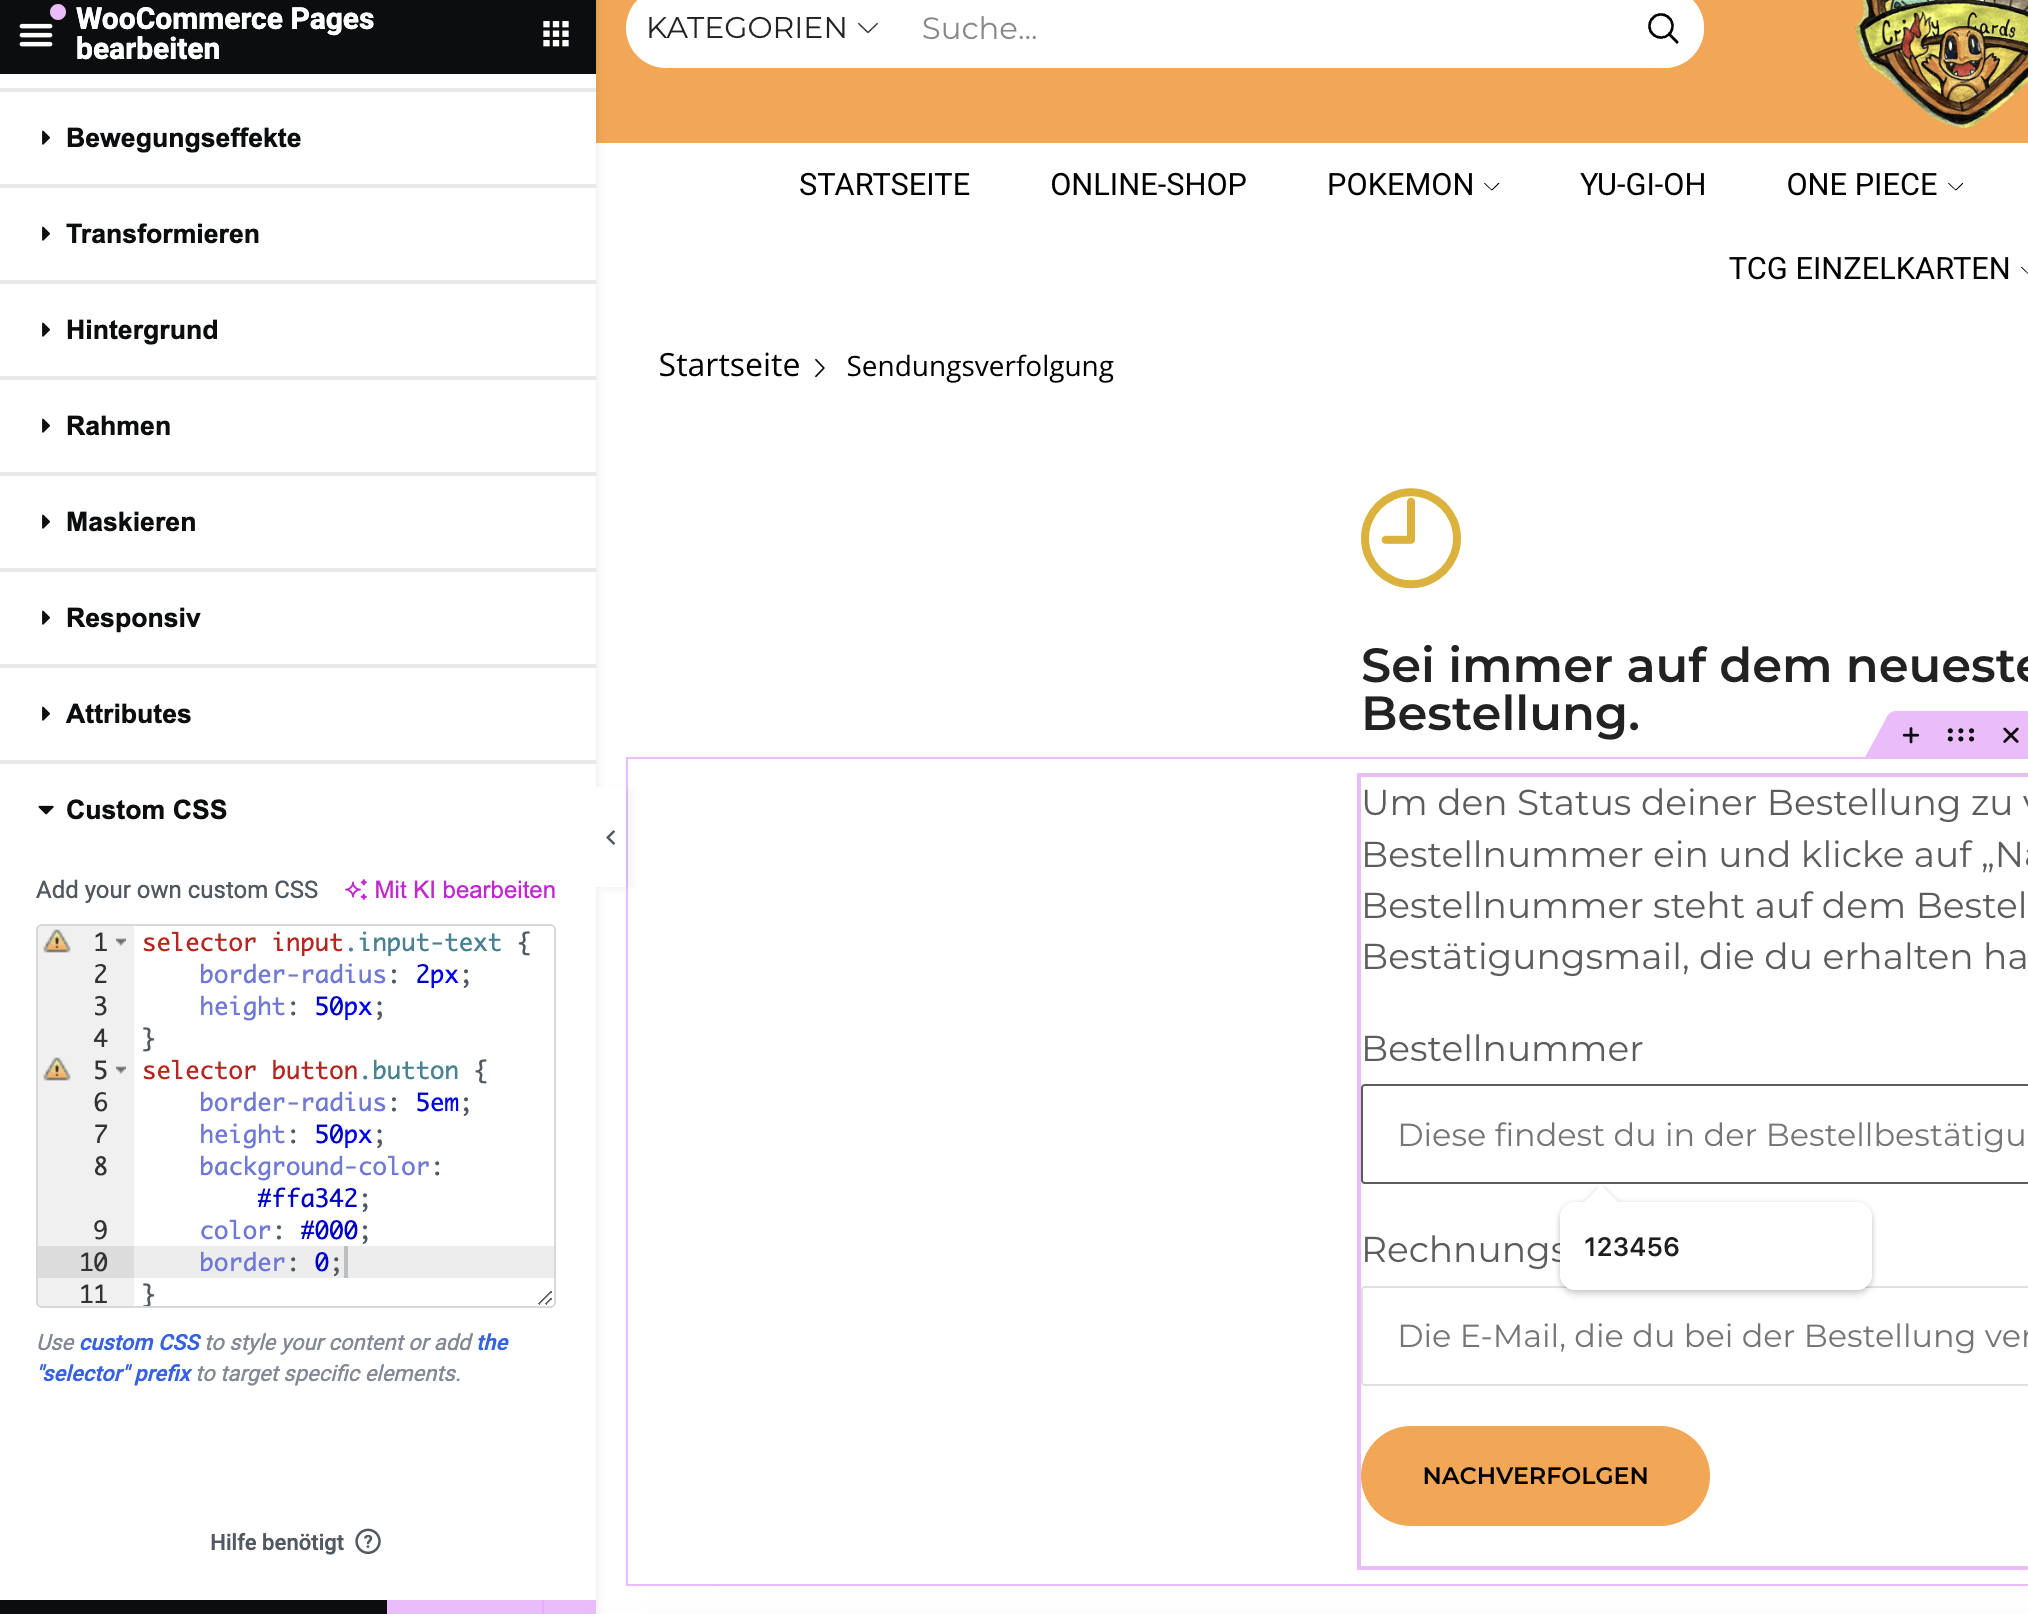Image resolution: width=2028 pixels, height=1614 pixels.
Task: Open the custom CSS help link
Action: (140, 1342)
